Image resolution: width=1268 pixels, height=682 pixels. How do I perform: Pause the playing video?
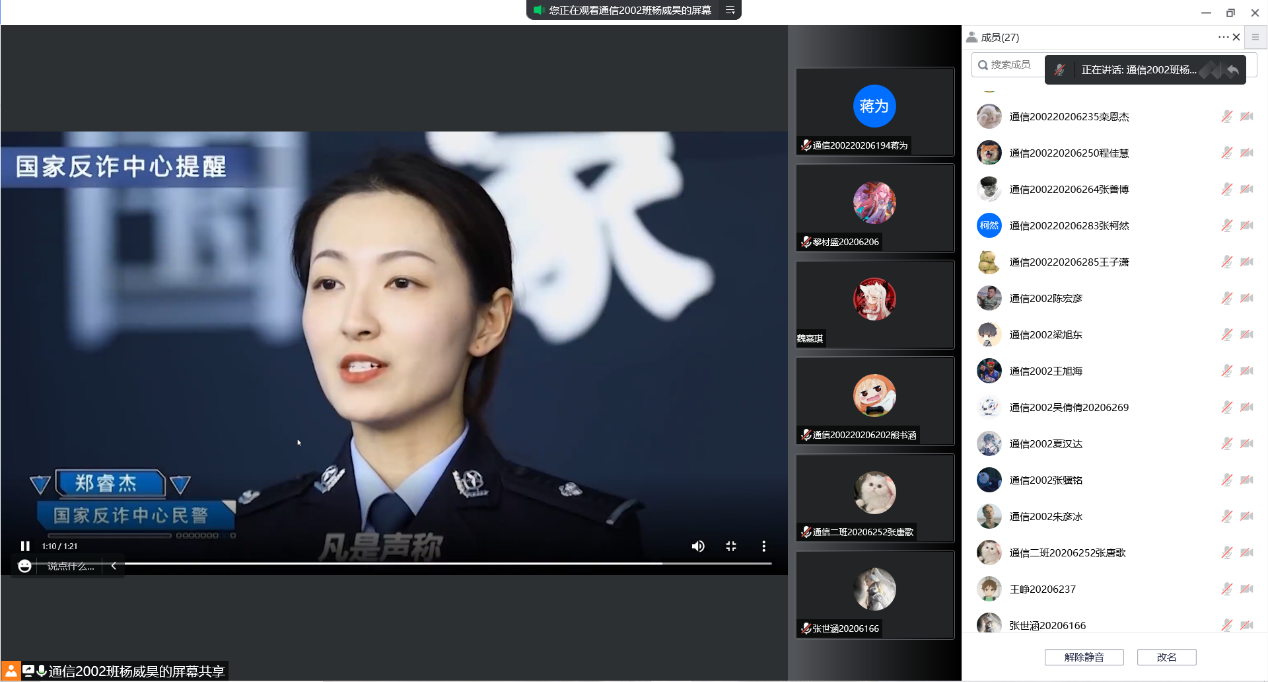coord(25,546)
